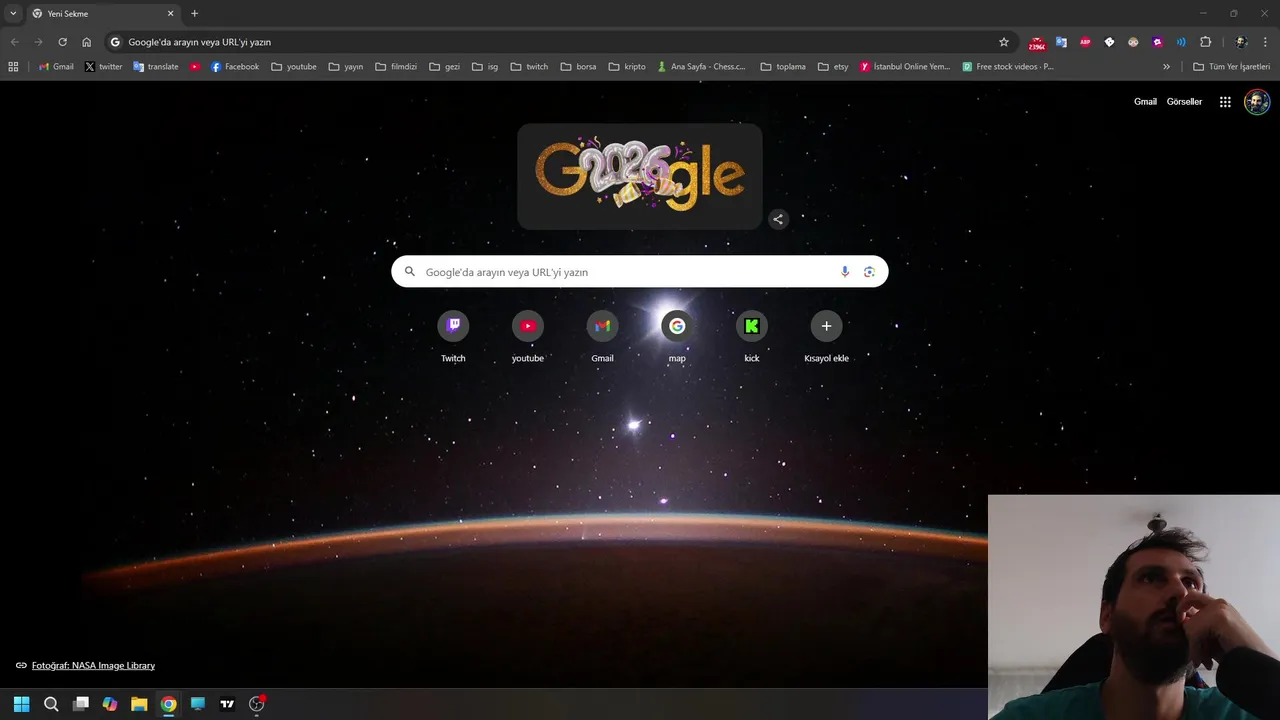Open the Tüm Yer İşaretleri folder
The width and height of the screenshot is (1280, 720).
(x=1231, y=67)
